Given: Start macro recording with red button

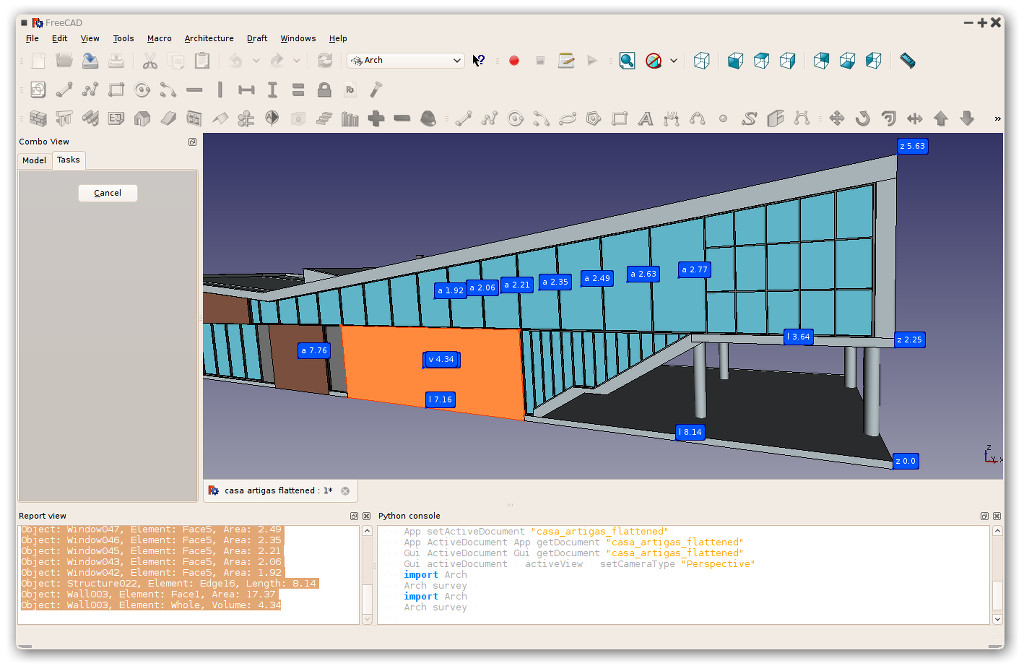Looking at the screenshot, I should [x=514, y=61].
